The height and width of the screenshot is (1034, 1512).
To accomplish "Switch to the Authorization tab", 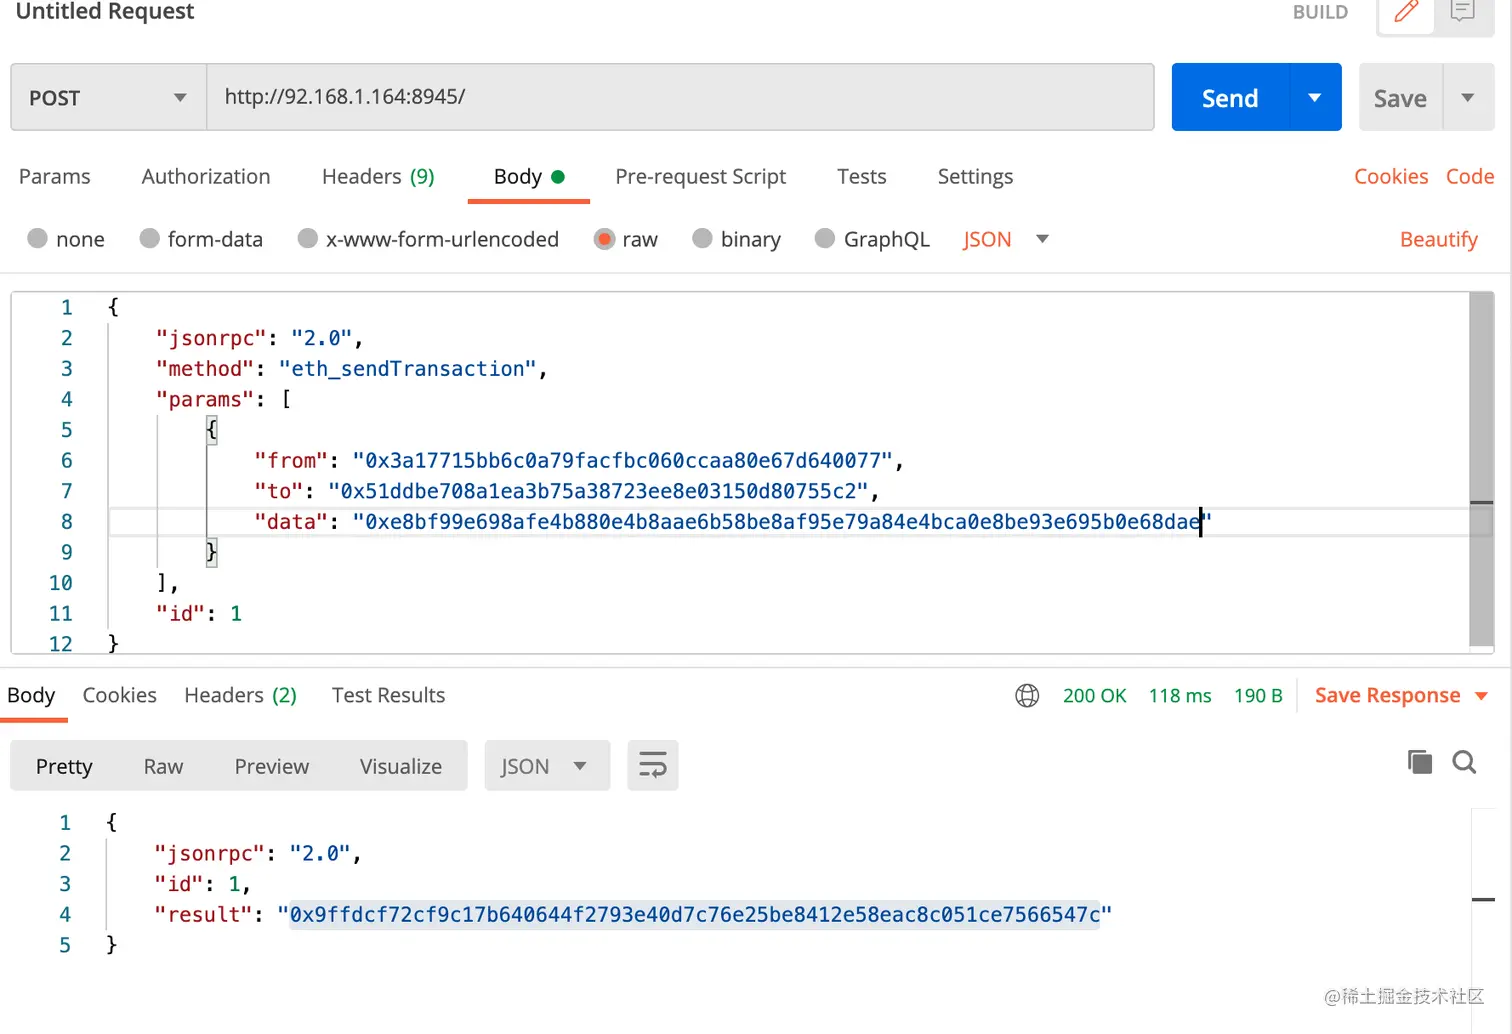I will click(x=206, y=177).
